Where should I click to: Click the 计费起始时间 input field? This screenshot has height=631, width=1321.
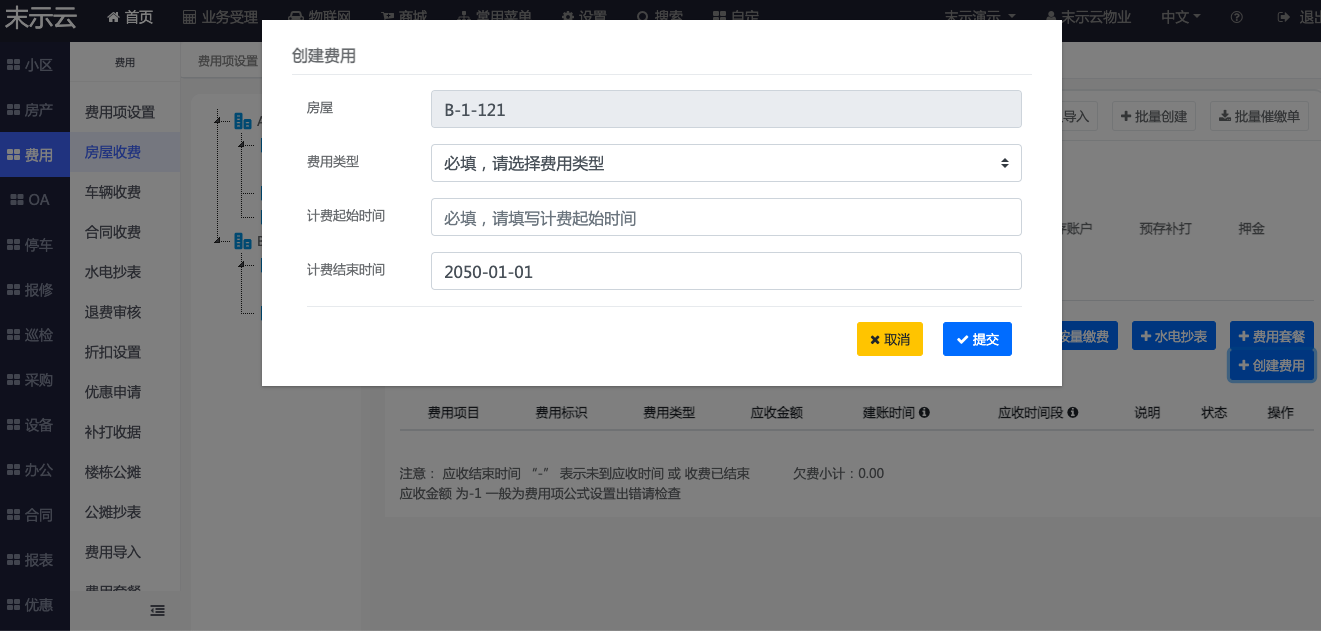coord(726,217)
